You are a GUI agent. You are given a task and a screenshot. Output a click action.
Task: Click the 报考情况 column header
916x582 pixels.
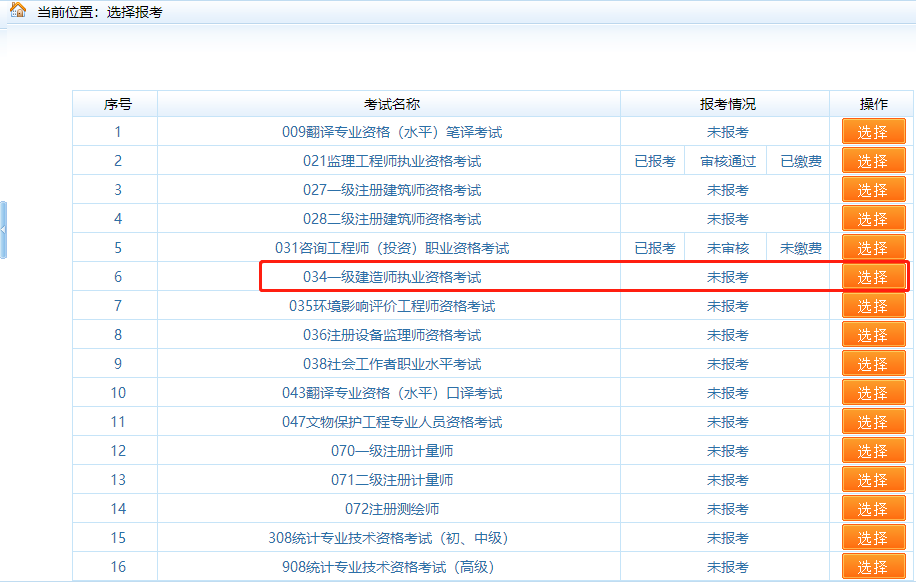(727, 104)
